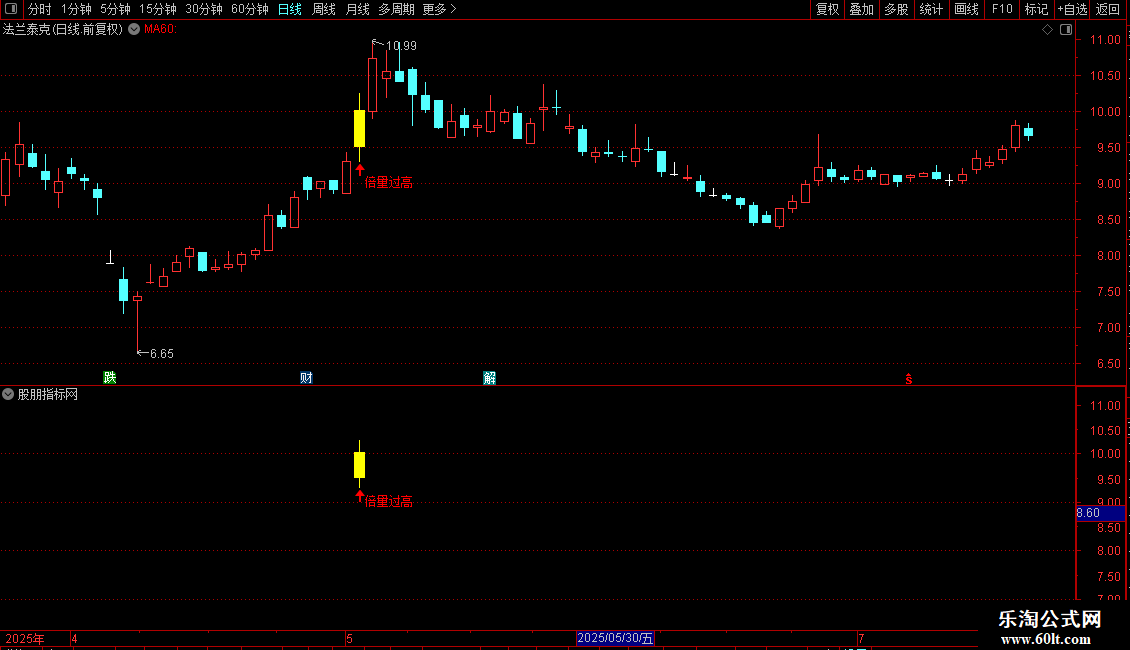This screenshot has height=650, width=1130.
Task: Click the month 7 label on time axis
Action: (x=860, y=638)
